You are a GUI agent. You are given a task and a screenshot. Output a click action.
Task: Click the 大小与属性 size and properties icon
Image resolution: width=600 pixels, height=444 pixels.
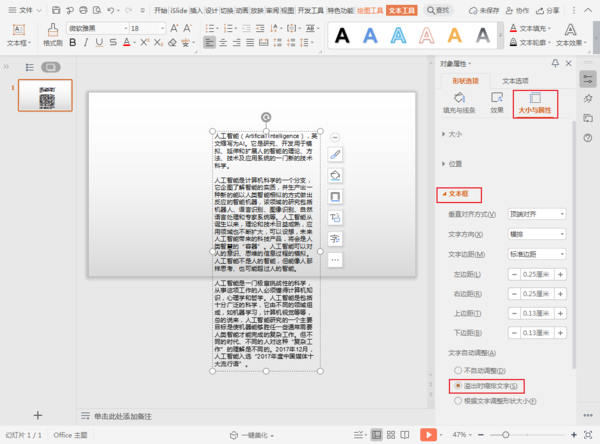535,103
